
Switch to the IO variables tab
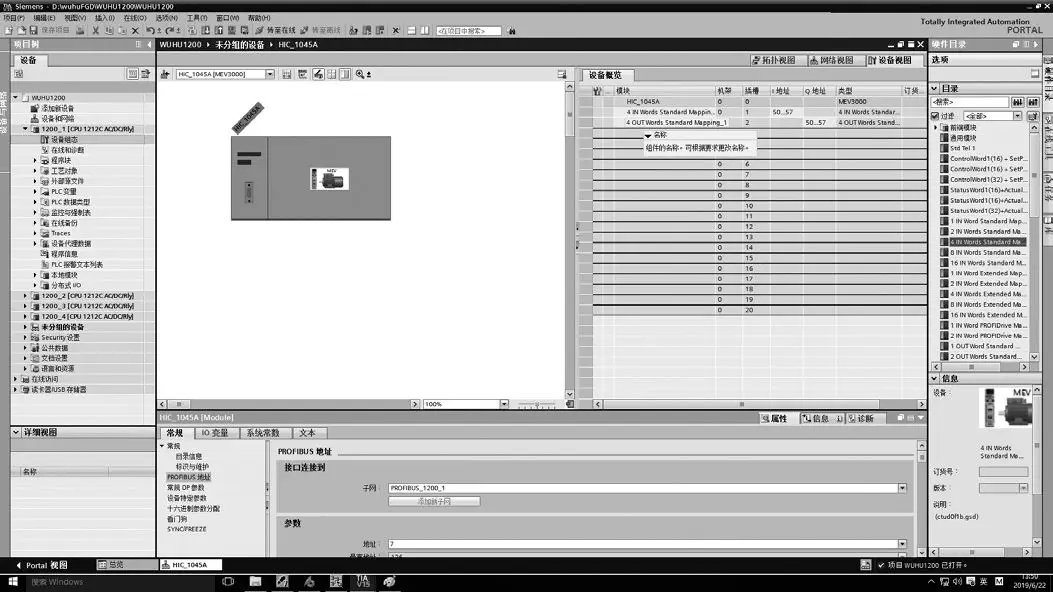(x=214, y=433)
